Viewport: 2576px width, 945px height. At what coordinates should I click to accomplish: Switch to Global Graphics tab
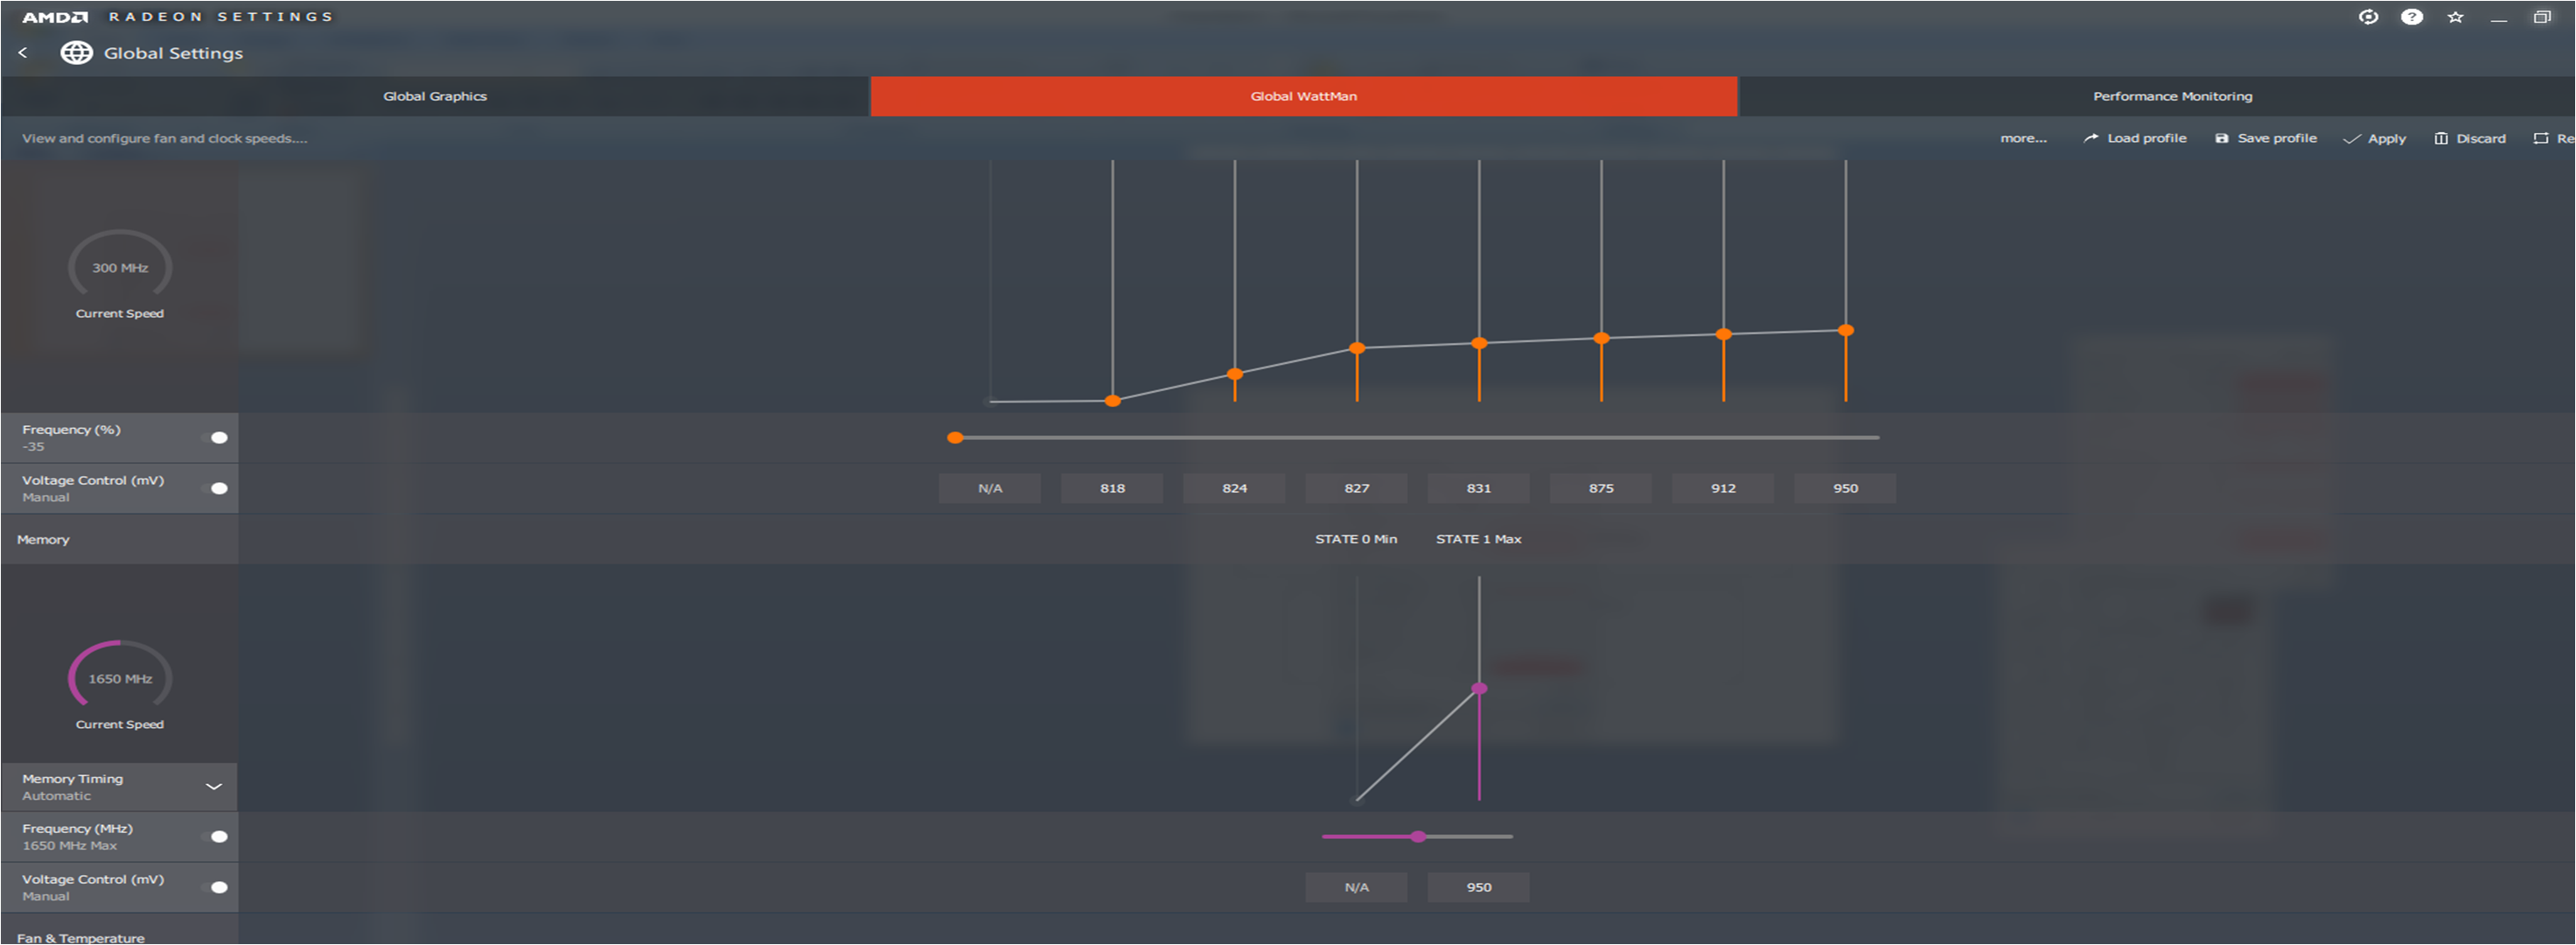click(x=435, y=96)
